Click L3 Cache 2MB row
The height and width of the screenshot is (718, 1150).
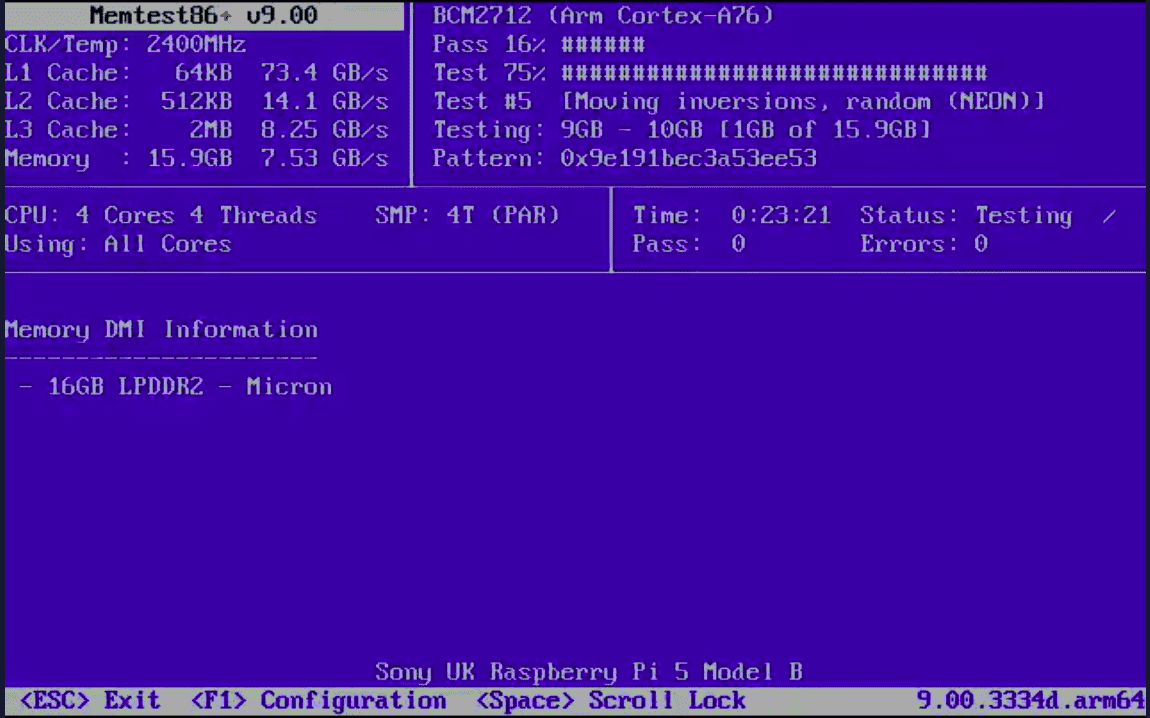click(197, 130)
